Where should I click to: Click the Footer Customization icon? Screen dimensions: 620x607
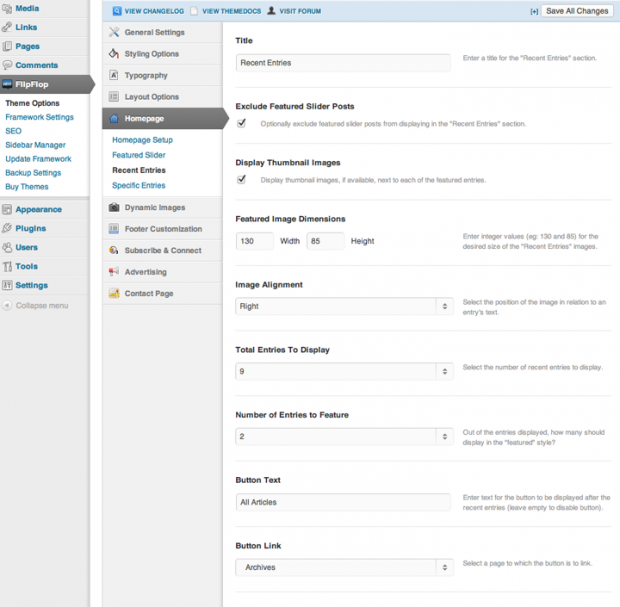(114, 229)
